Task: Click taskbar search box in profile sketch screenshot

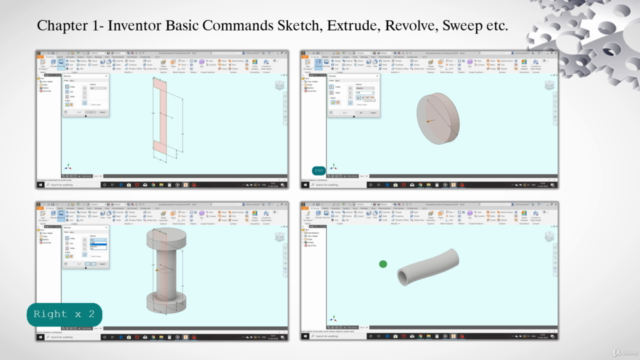Action: pos(73,185)
